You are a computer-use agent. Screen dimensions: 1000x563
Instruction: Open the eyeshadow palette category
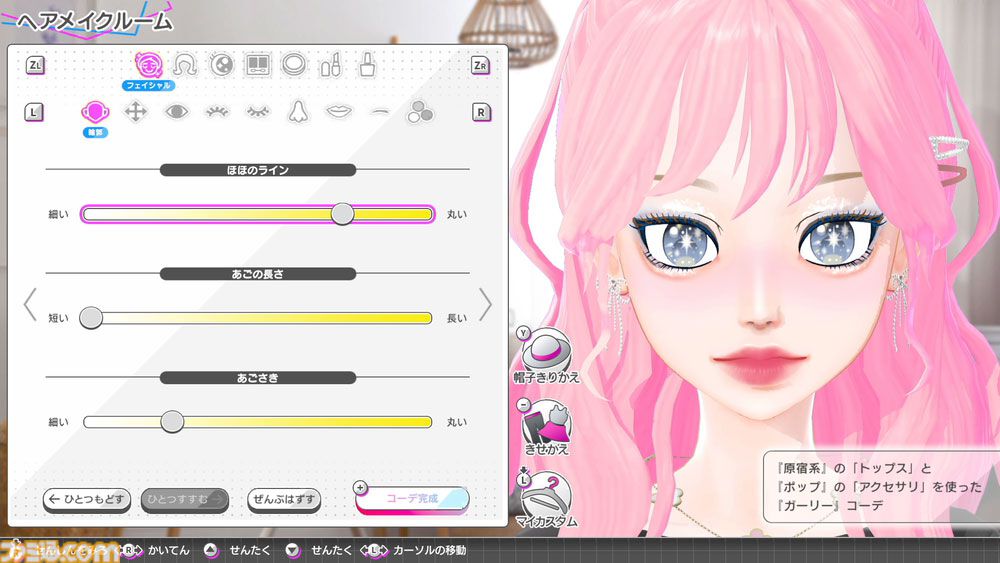coord(258,64)
